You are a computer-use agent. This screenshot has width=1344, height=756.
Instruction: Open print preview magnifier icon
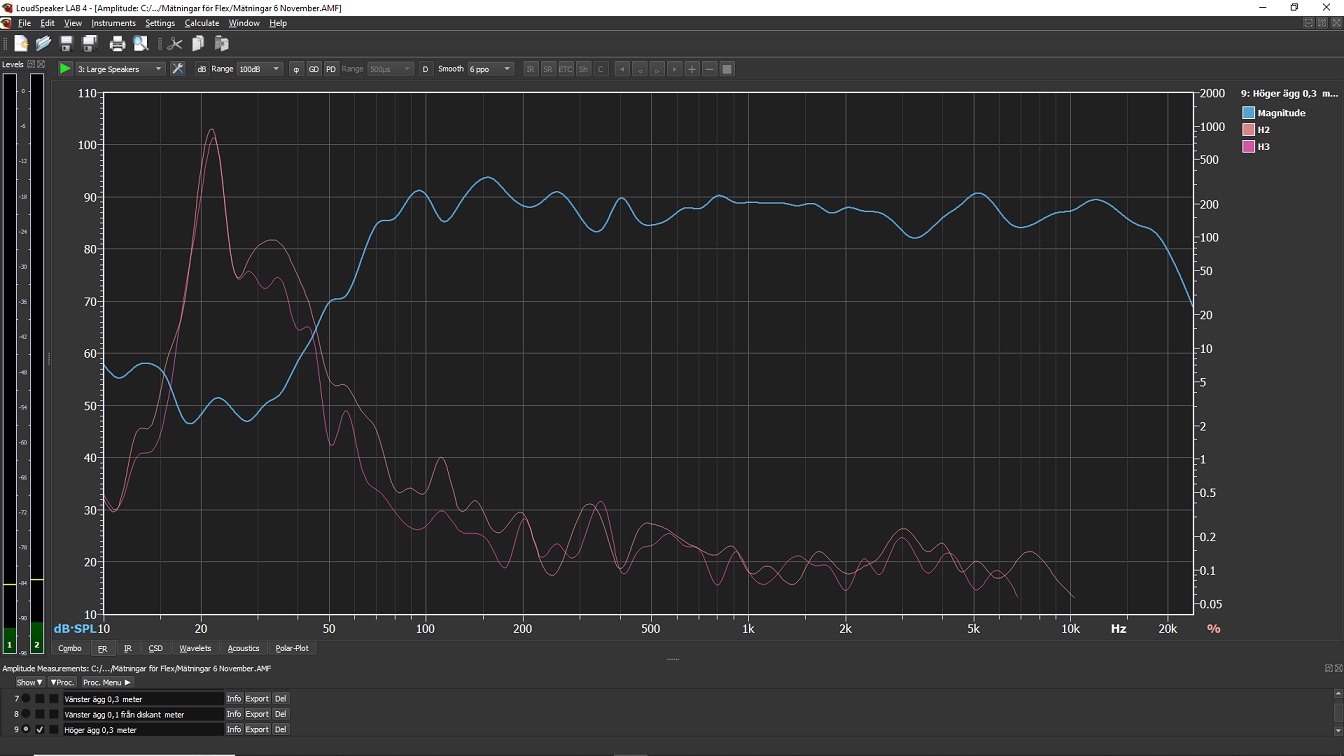point(141,43)
